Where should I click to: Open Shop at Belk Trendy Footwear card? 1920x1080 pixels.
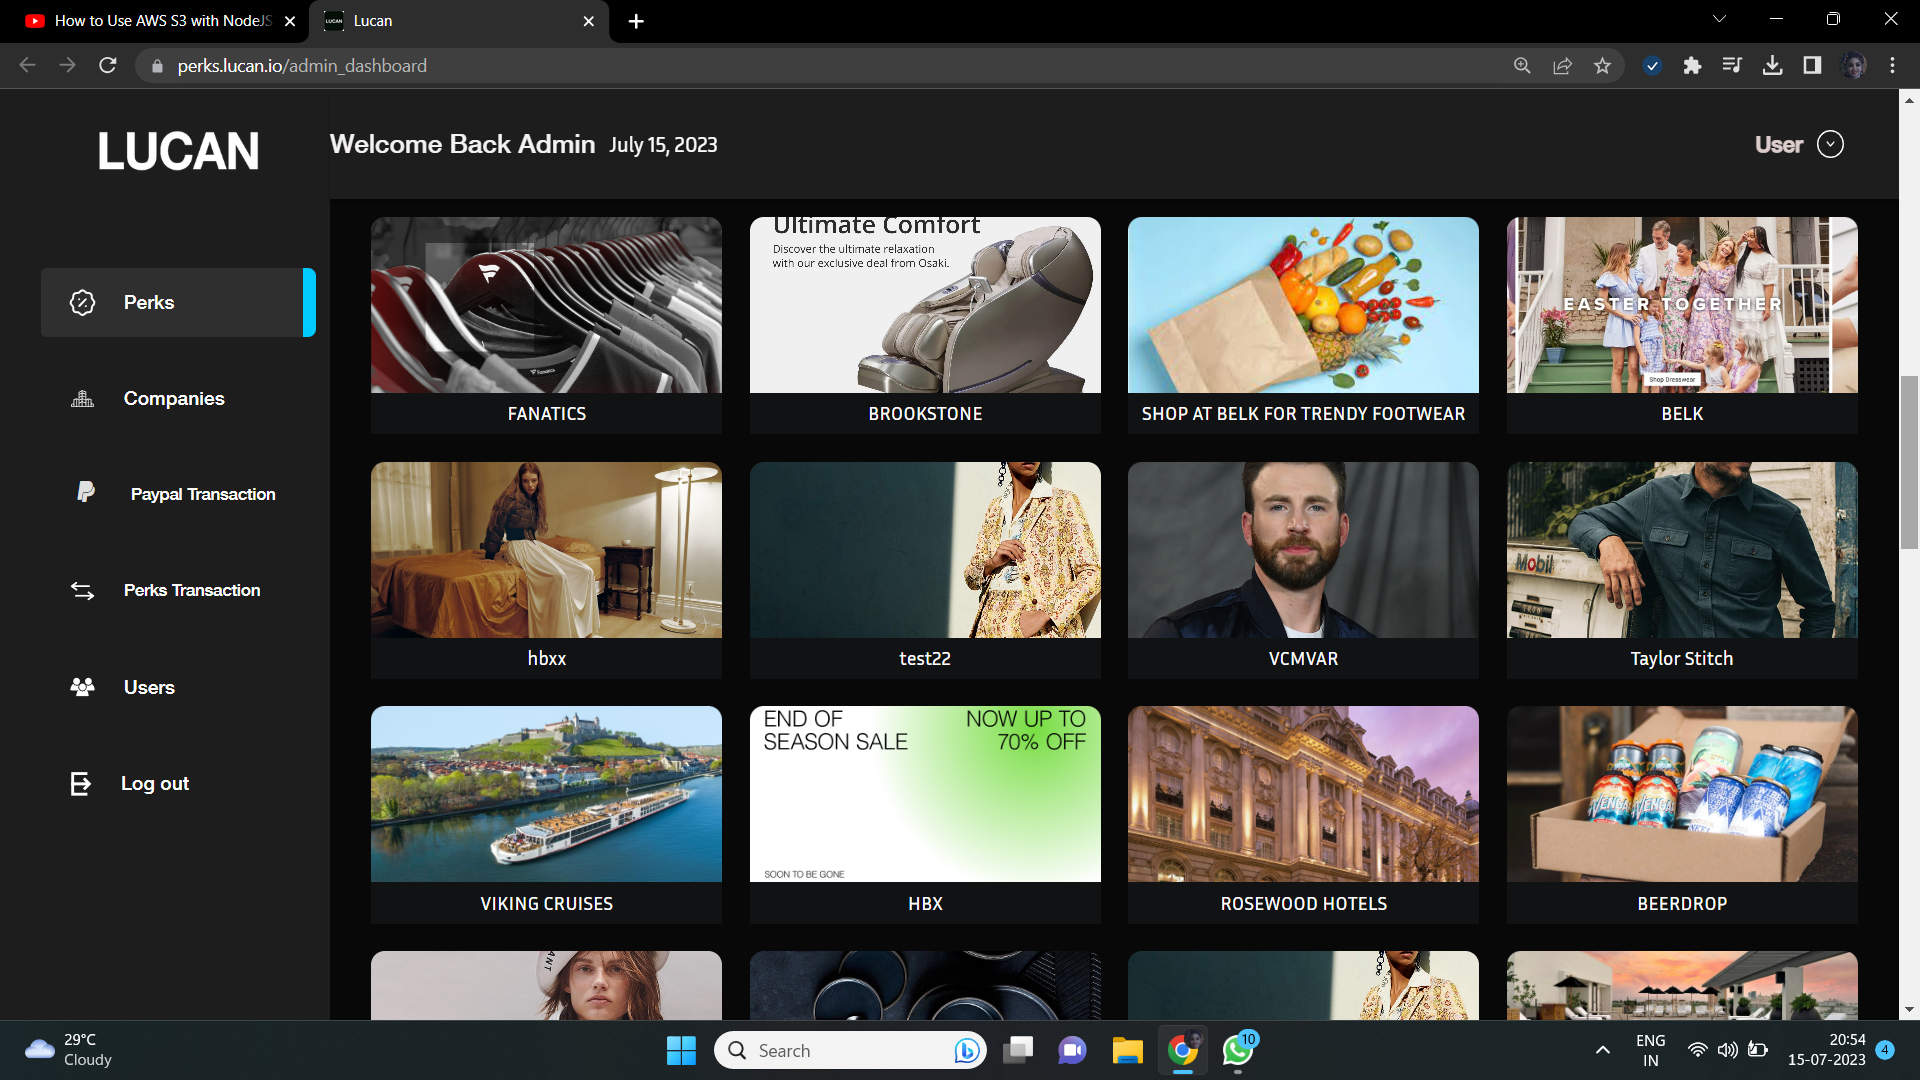[x=1303, y=325]
